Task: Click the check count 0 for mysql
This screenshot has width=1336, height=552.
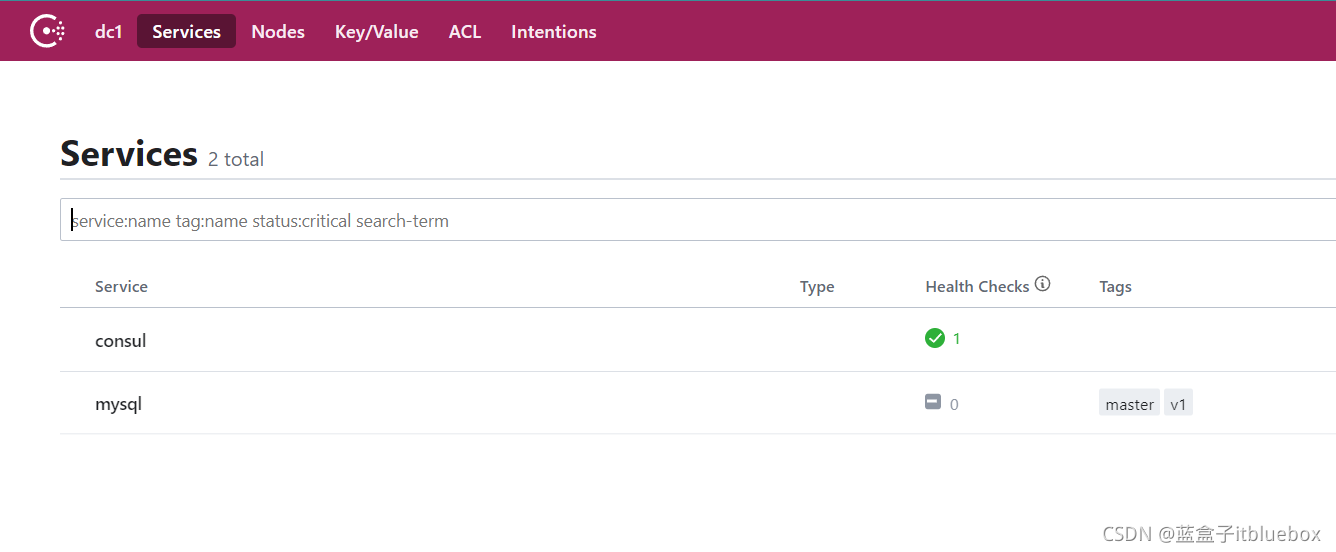Action: pyautogui.click(x=954, y=405)
